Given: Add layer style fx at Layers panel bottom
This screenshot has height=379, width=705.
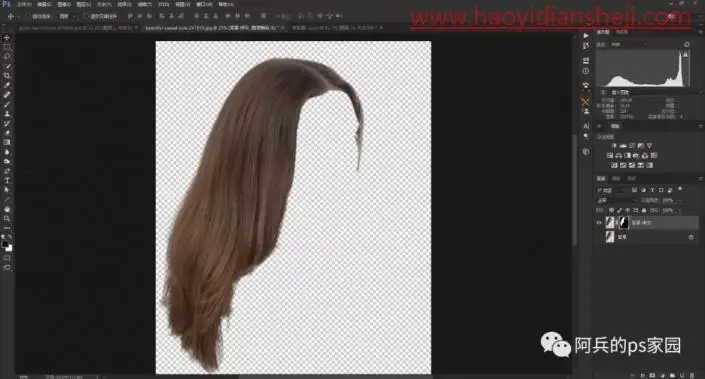Looking at the screenshot, I should pyautogui.click(x=643, y=375).
